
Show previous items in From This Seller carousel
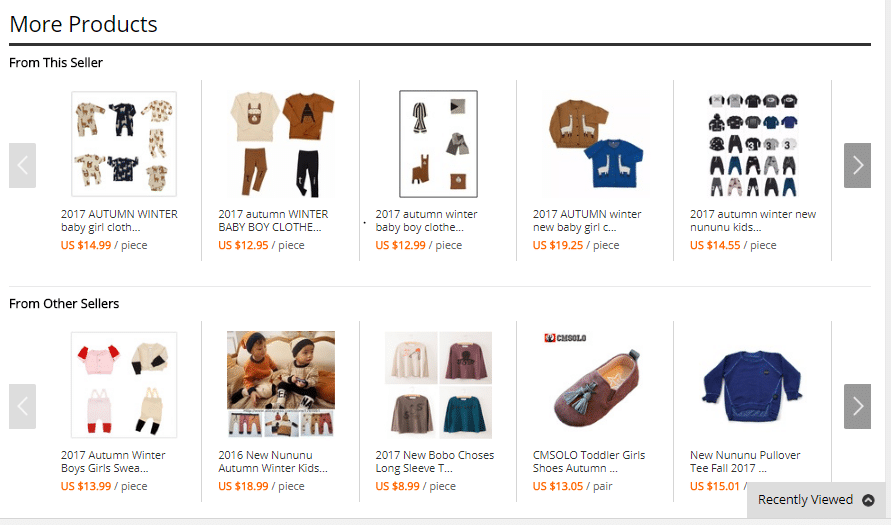pyautogui.click(x=22, y=165)
